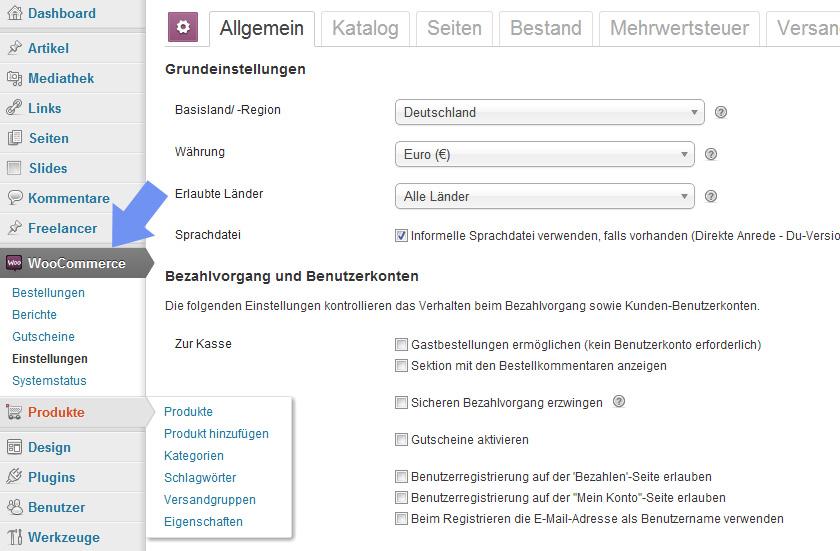Switch to the Katalog tab
840x551 pixels.
coord(365,28)
